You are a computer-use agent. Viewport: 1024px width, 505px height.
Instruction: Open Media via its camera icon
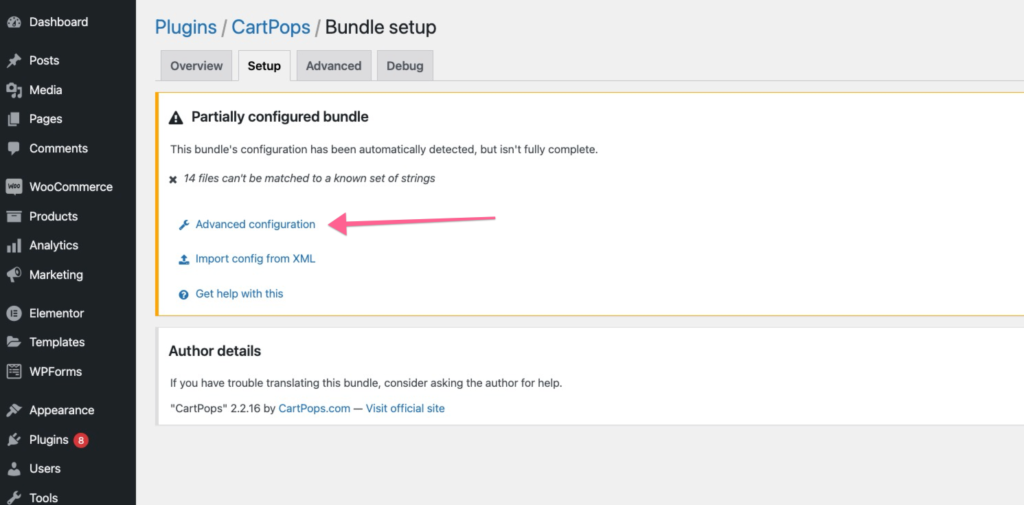click(14, 90)
